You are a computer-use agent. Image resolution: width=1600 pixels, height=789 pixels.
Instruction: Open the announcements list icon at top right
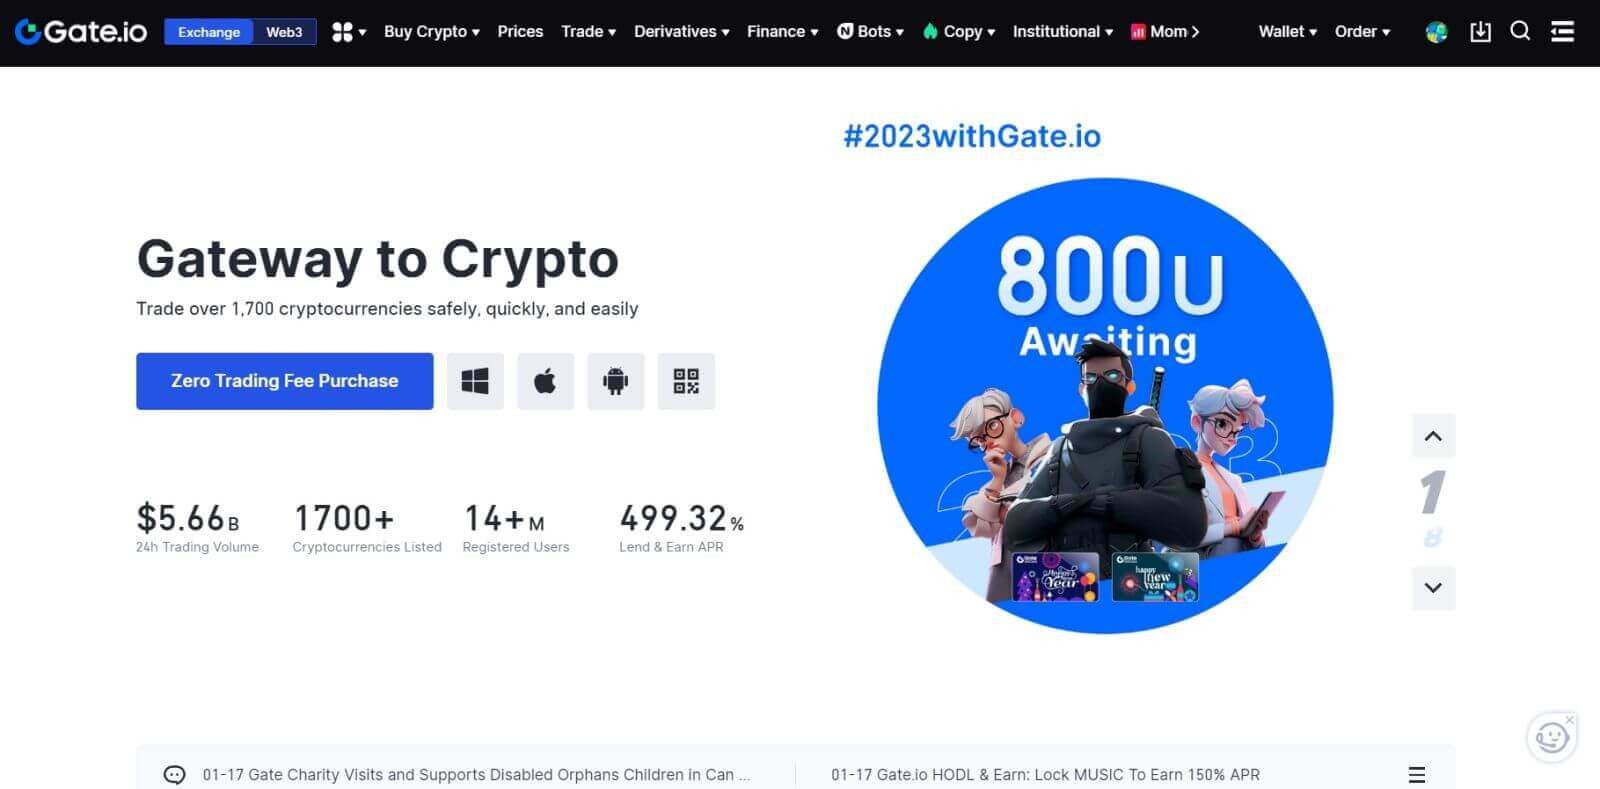coord(1562,31)
